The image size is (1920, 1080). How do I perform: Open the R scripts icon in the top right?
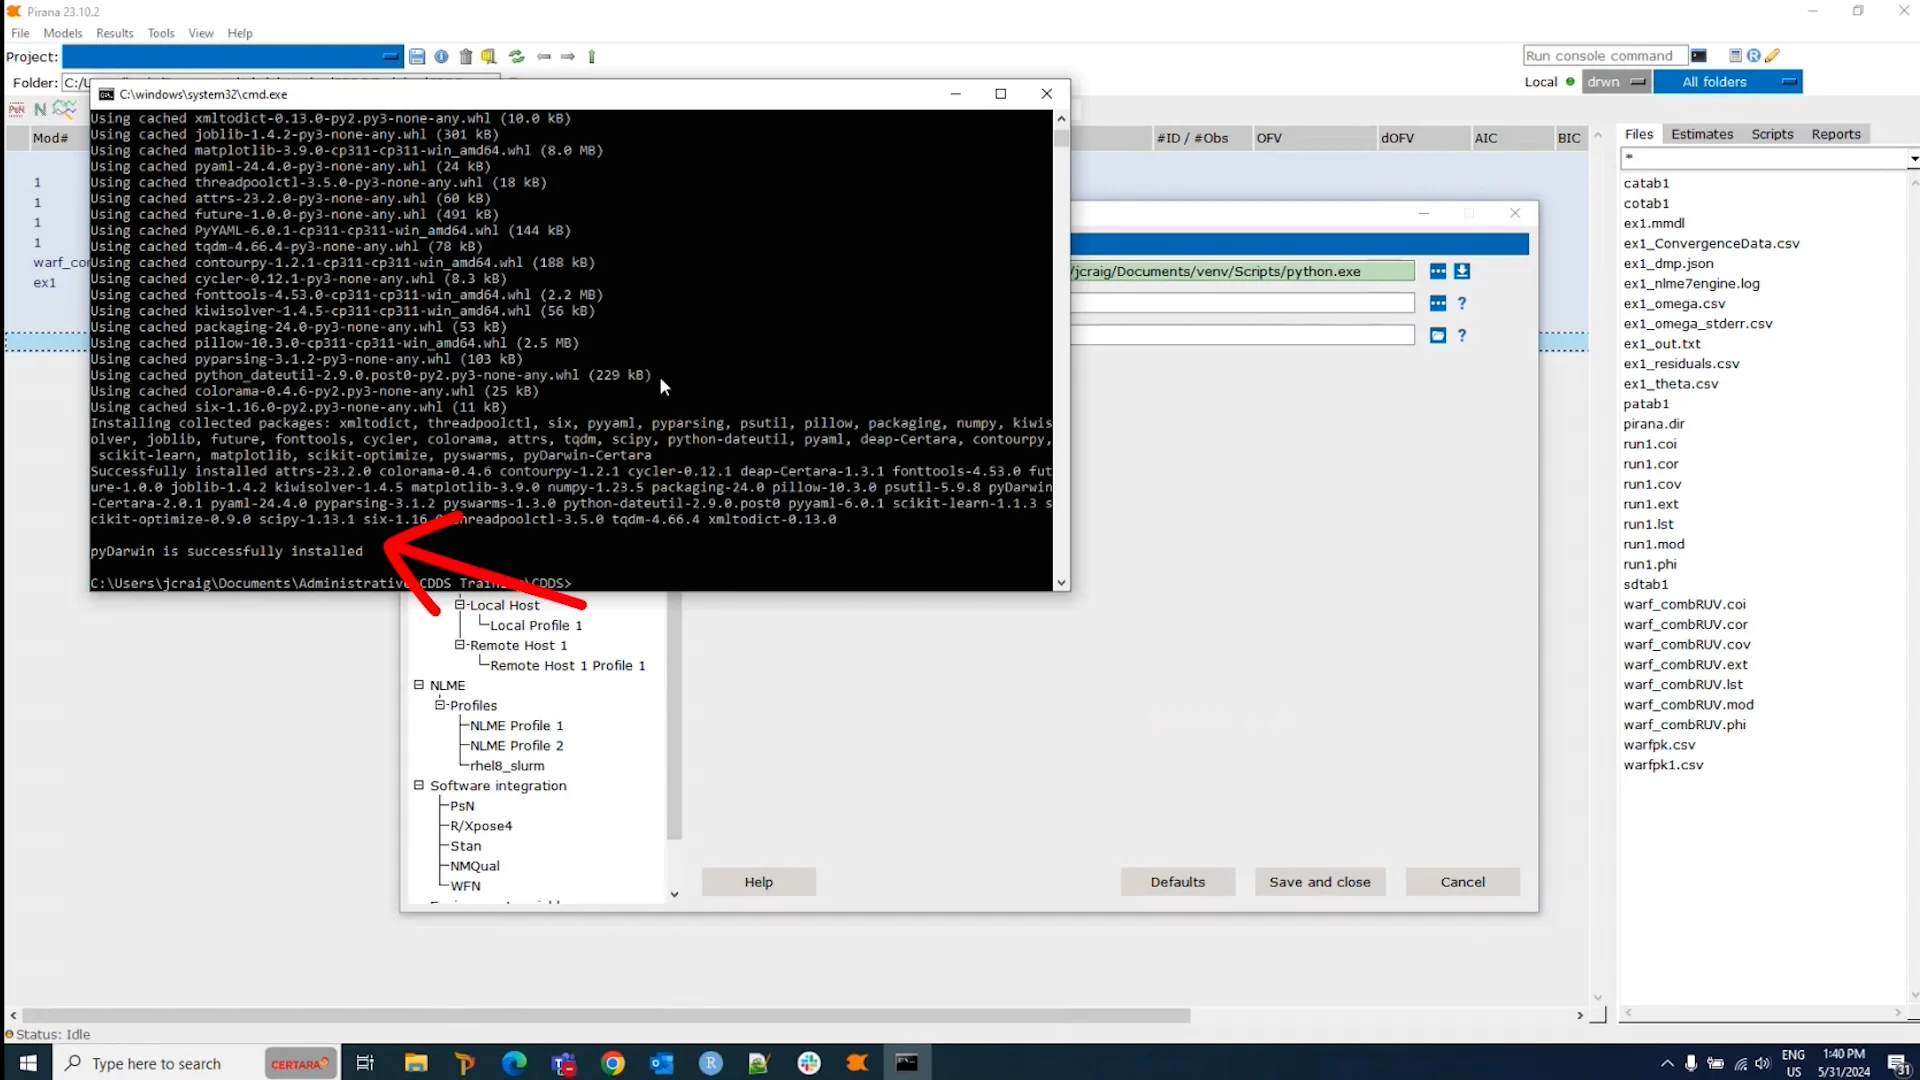click(1755, 55)
